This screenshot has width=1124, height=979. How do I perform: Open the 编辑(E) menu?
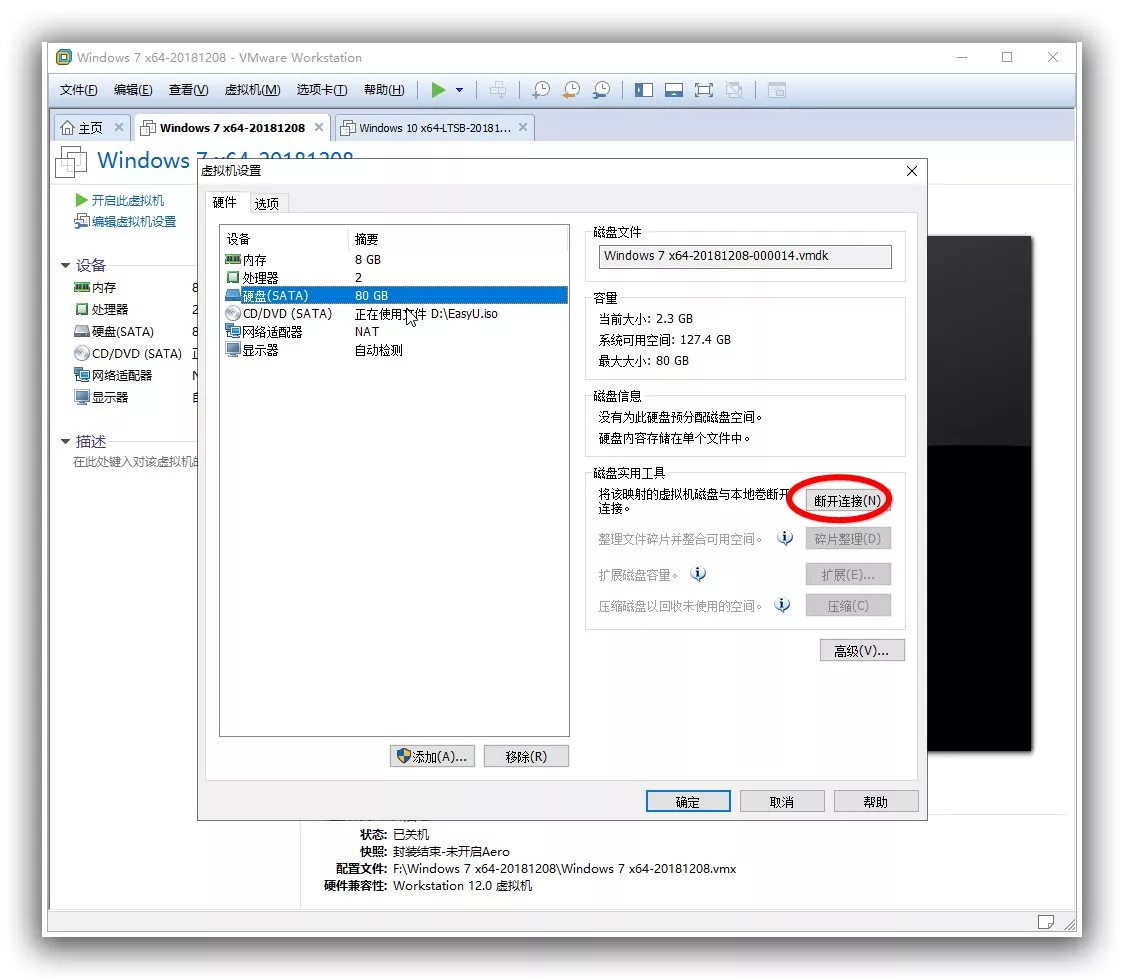[x=133, y=90]
